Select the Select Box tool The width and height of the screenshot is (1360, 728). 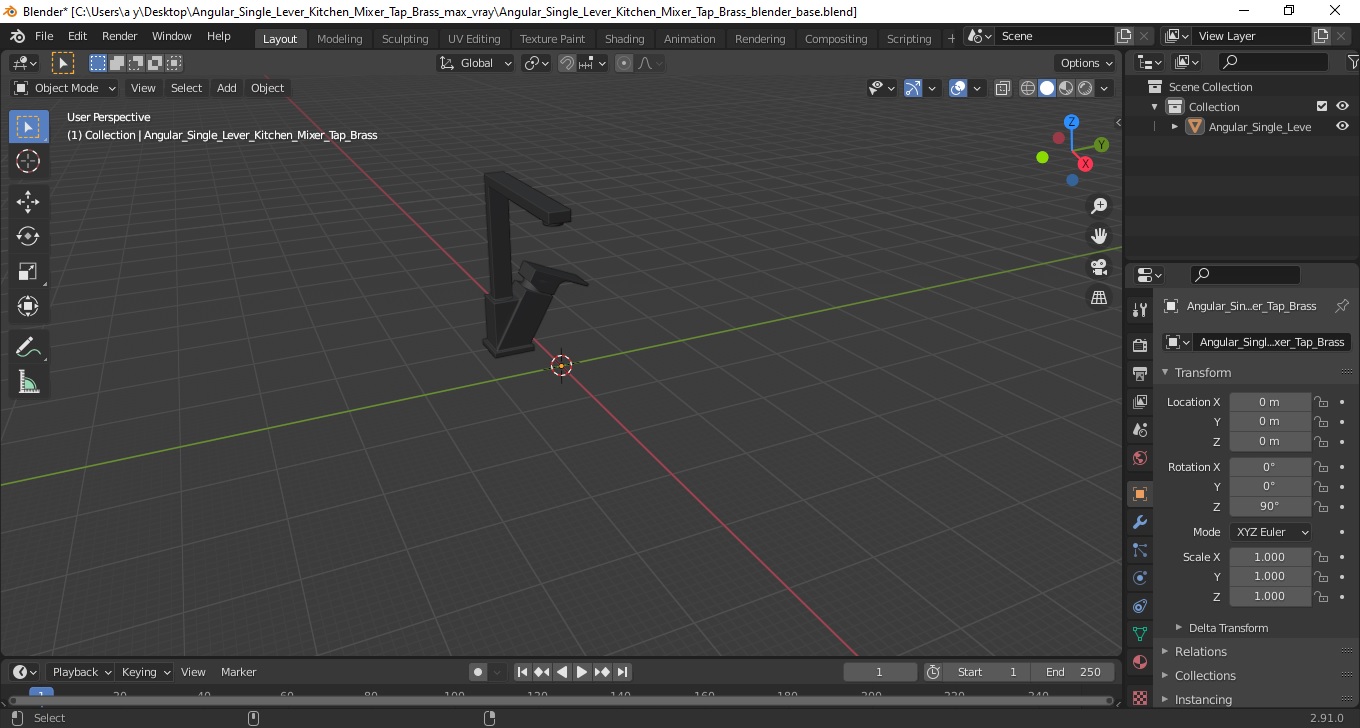[28, 127]
